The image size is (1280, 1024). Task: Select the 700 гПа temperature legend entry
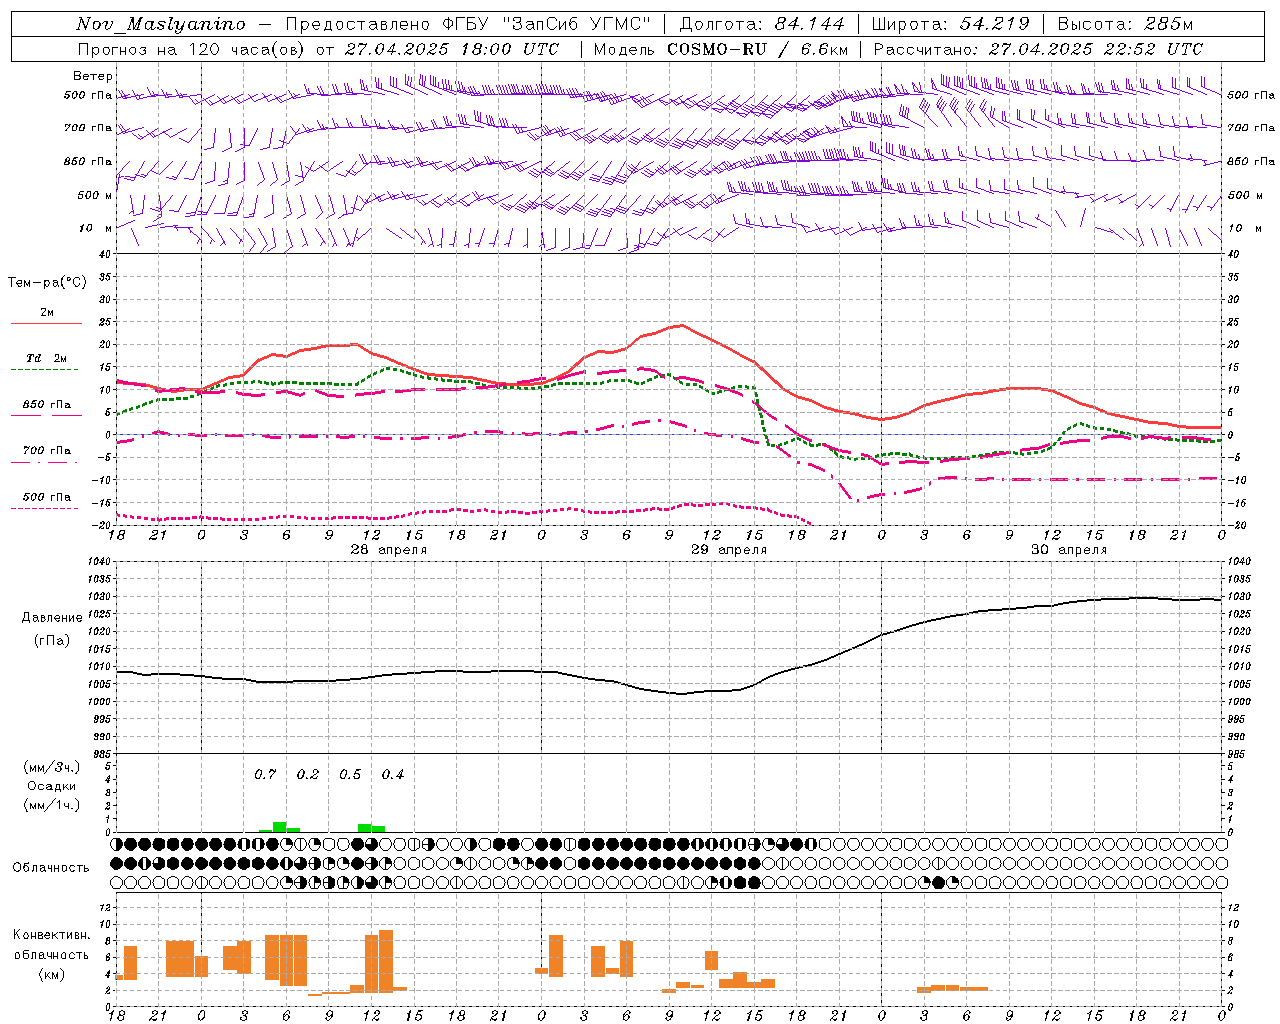(47, 450)
